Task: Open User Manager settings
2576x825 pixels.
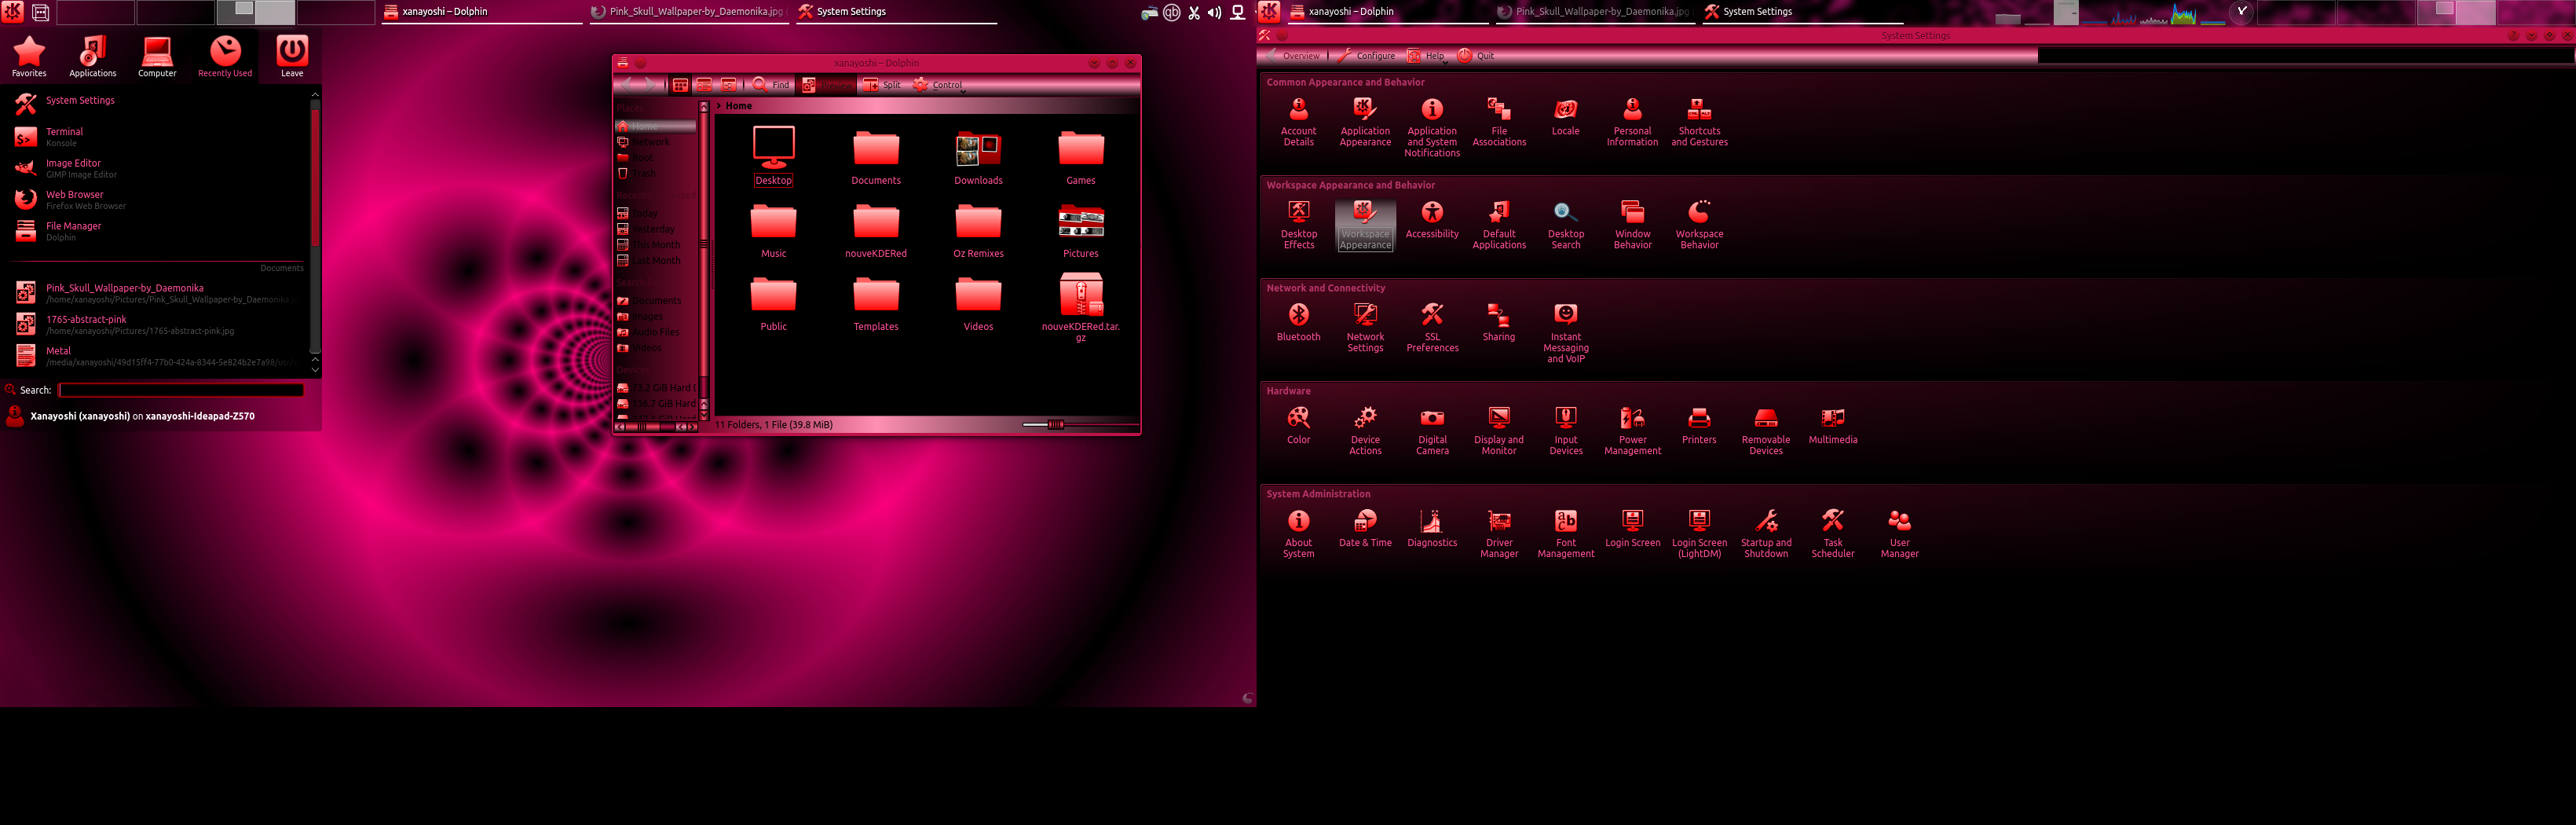Action: click(1899, 534)
